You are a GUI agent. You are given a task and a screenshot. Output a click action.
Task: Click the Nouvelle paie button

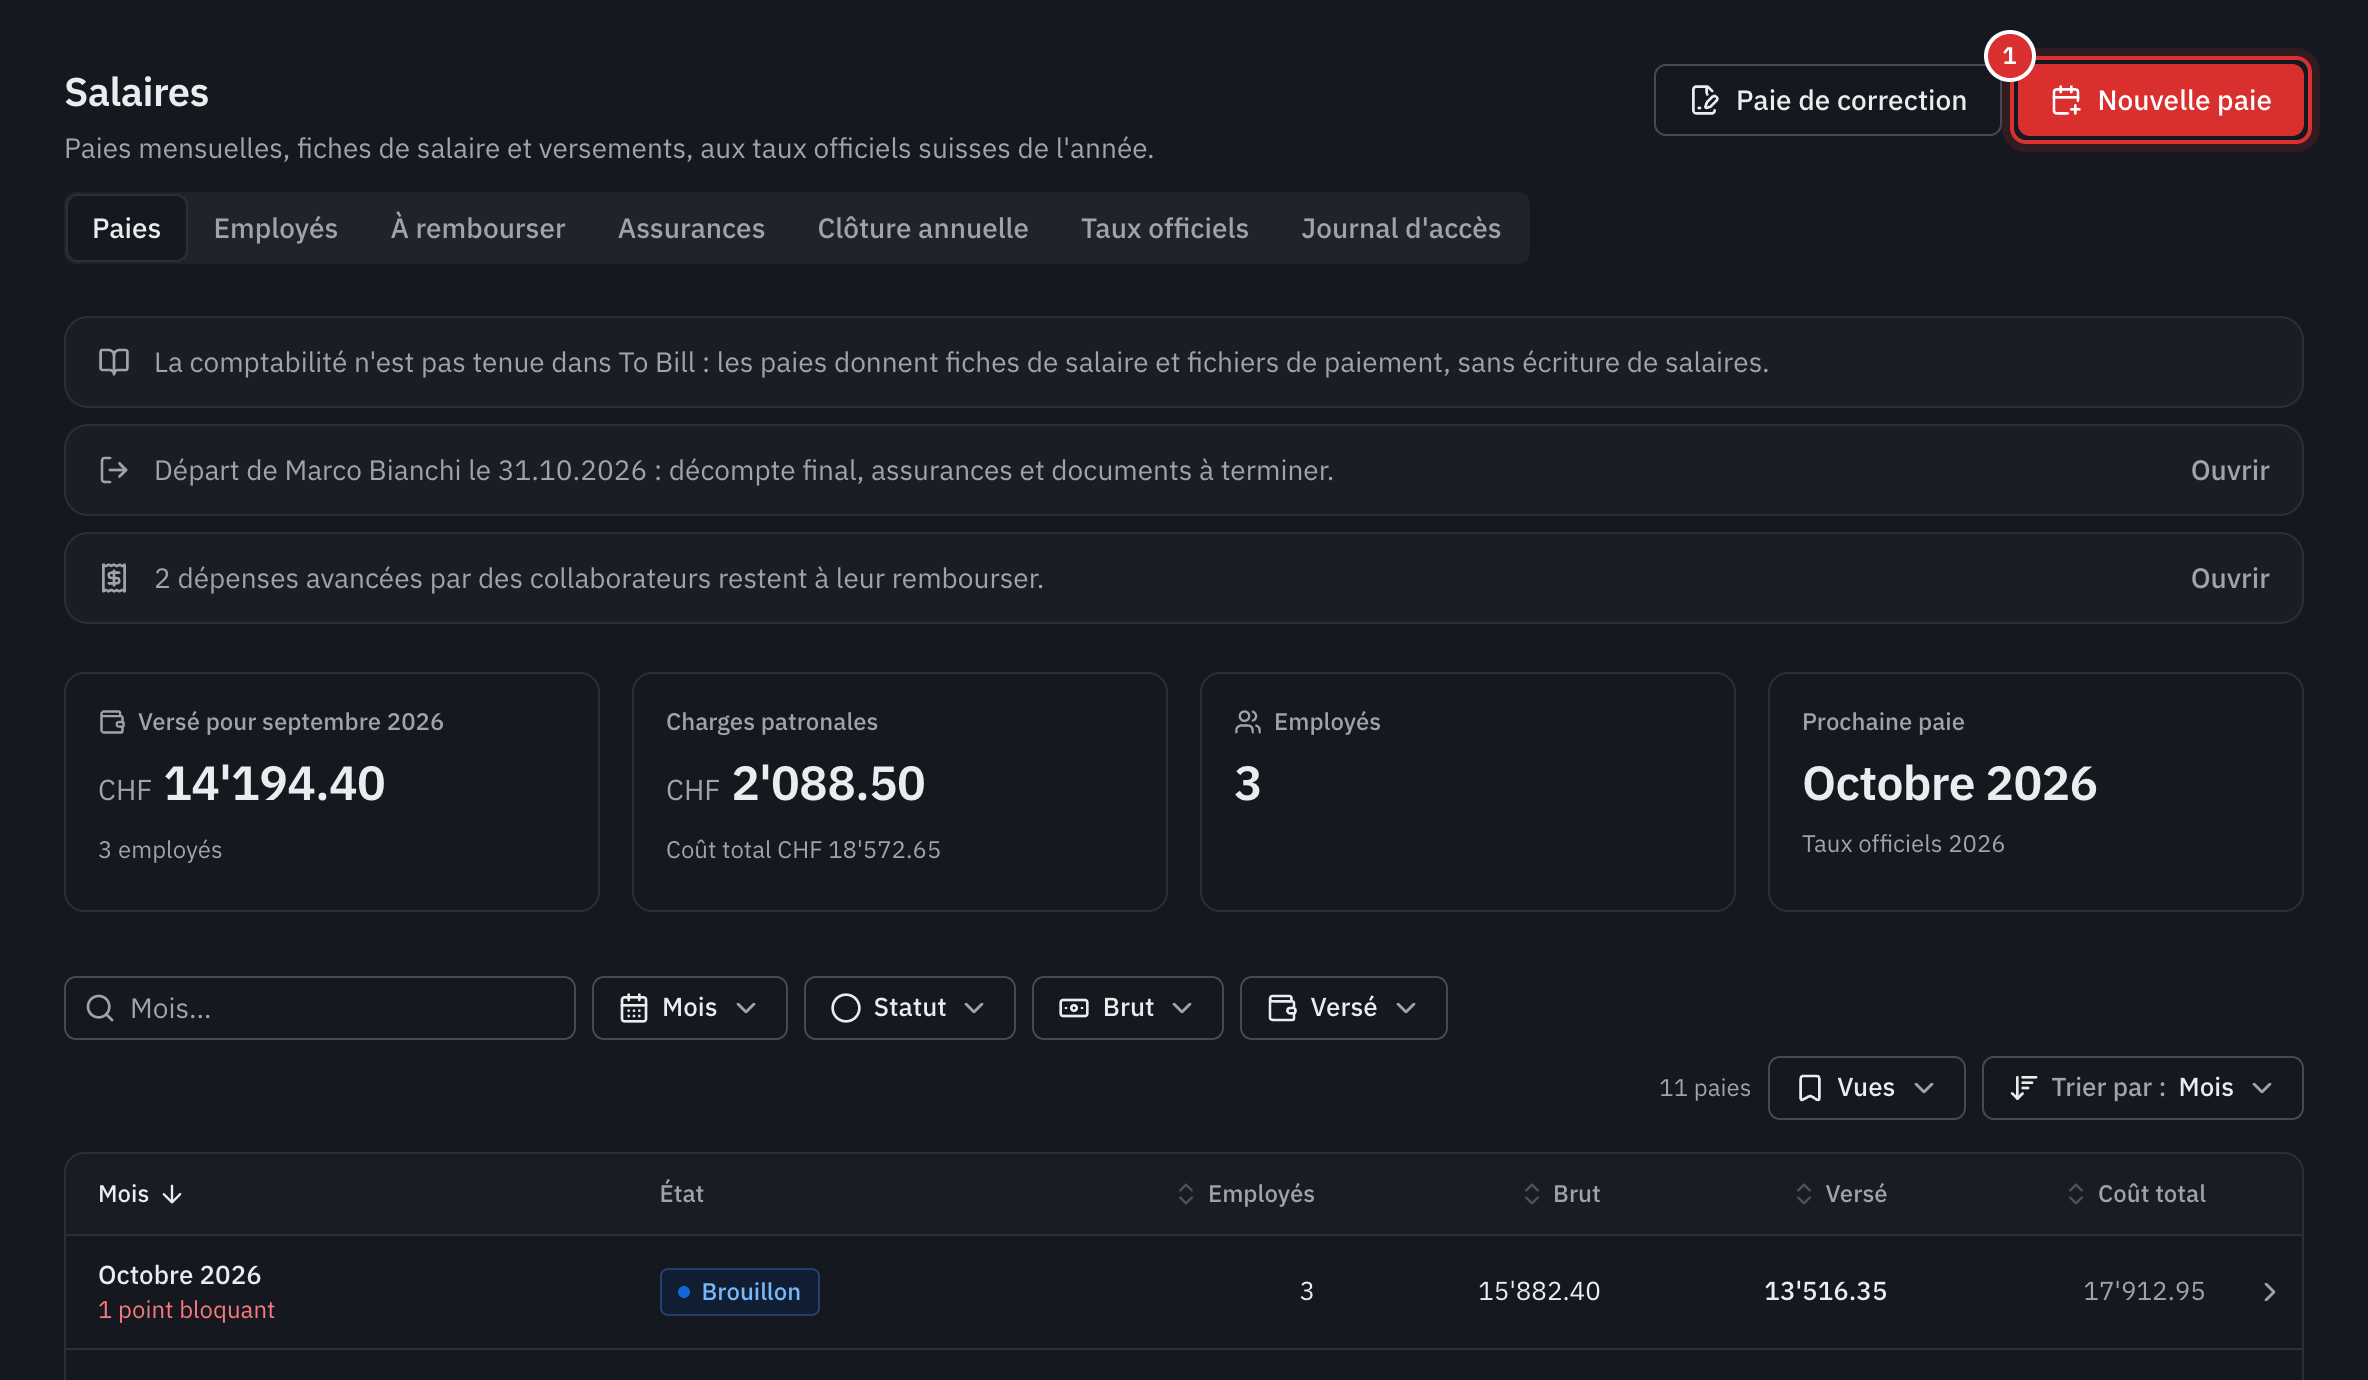click(2160, 100)
